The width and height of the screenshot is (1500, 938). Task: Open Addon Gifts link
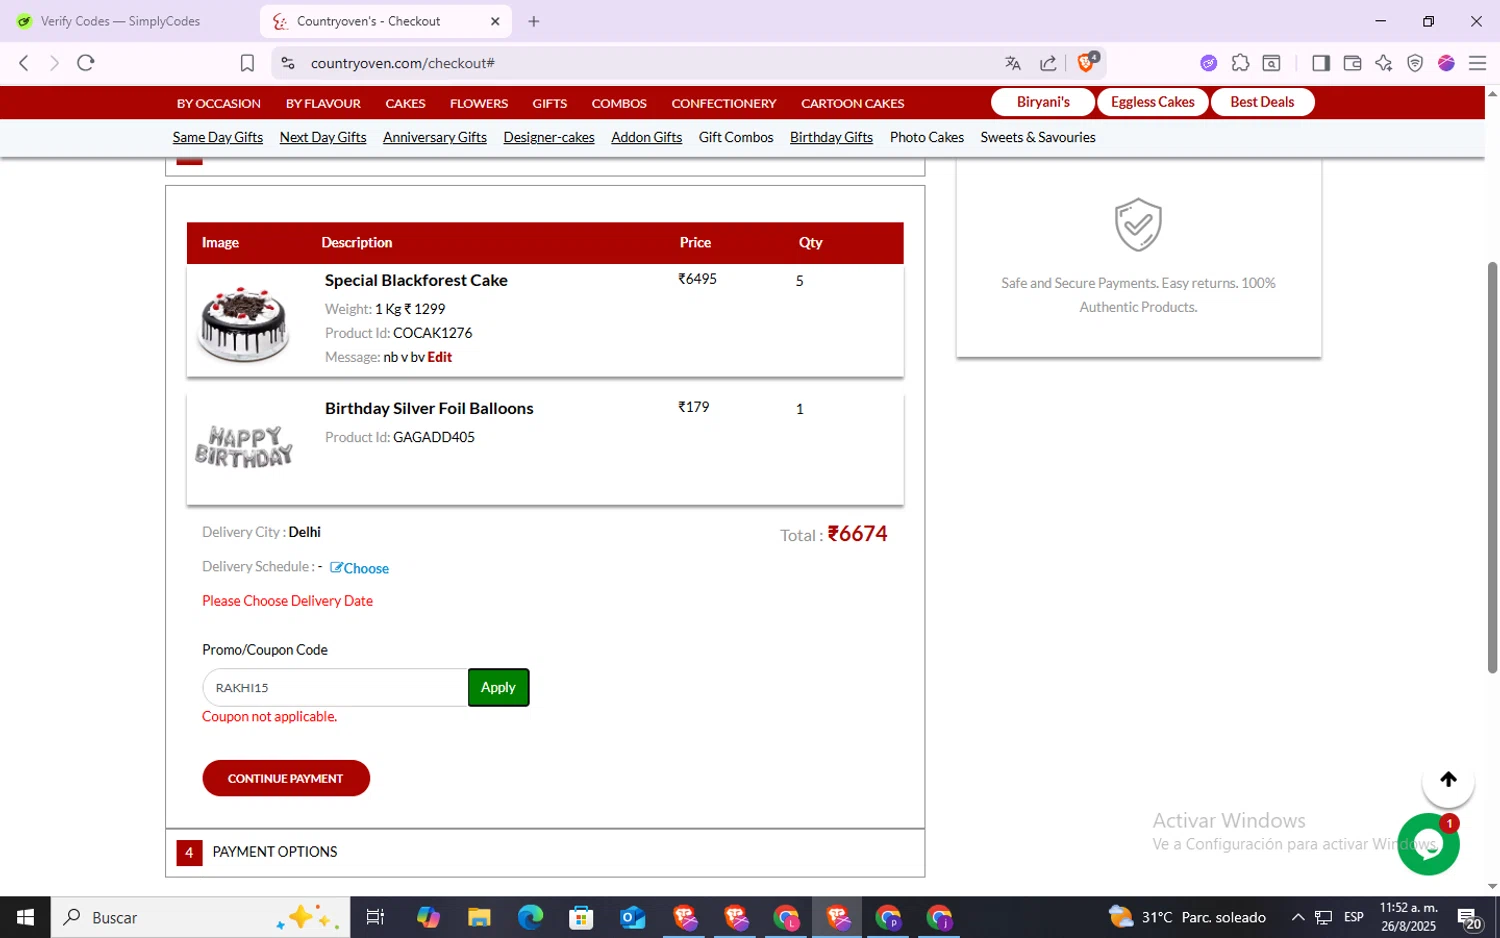tap(647, 137)
